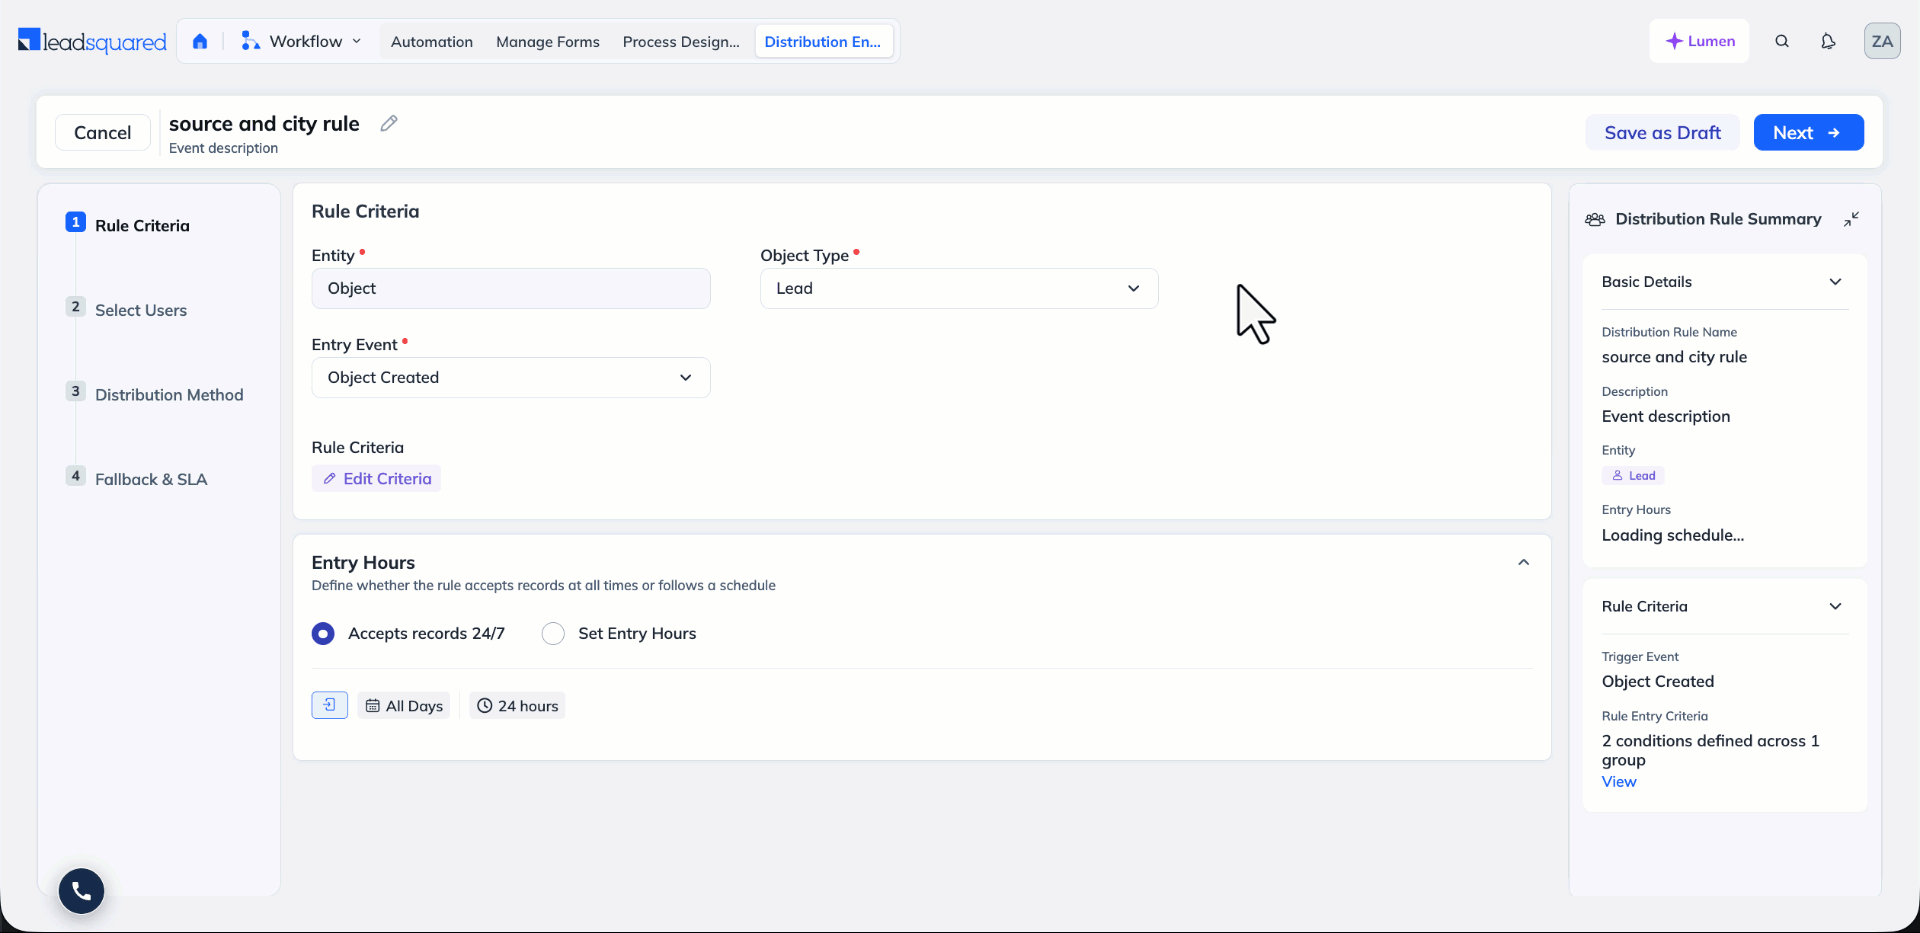The image size is (1920, 933).
Task: Open the home icon in top navigation
Action: [200, 41]
